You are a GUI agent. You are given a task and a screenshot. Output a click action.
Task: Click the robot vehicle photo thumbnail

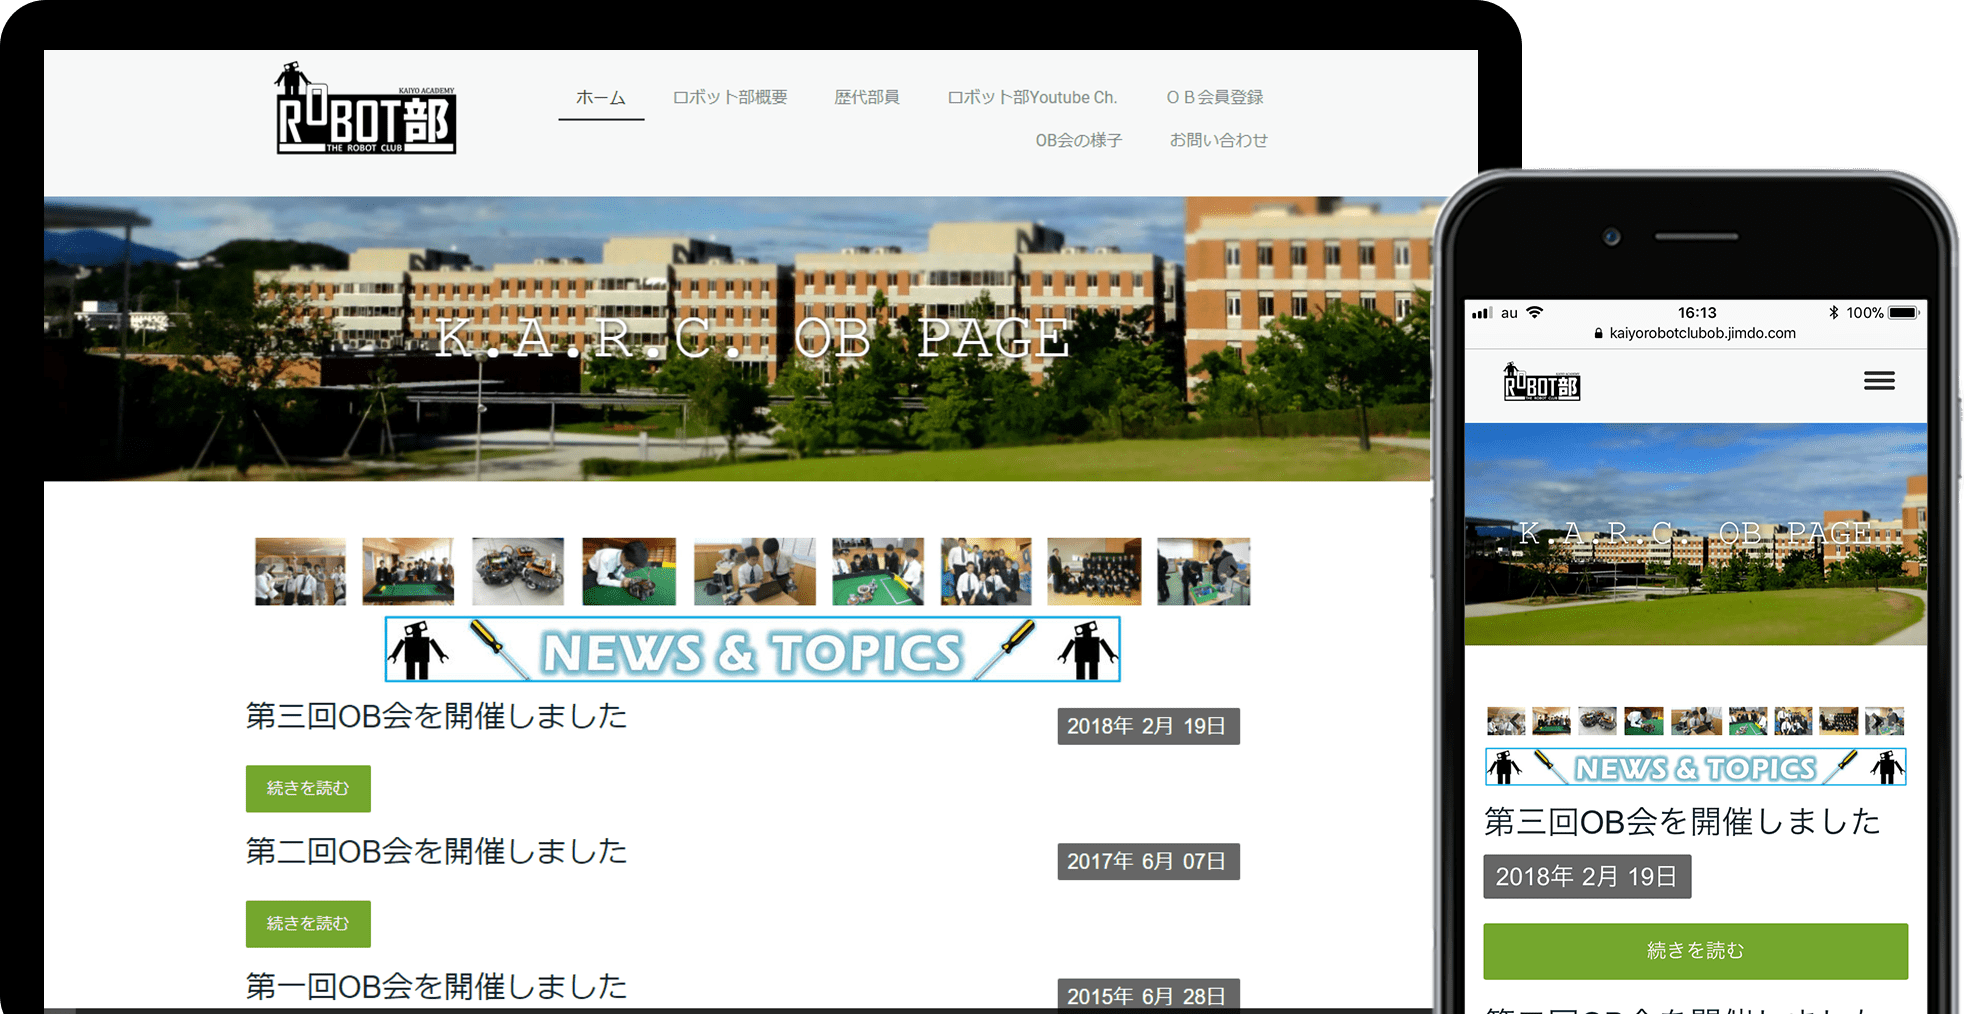pos(519,572)
